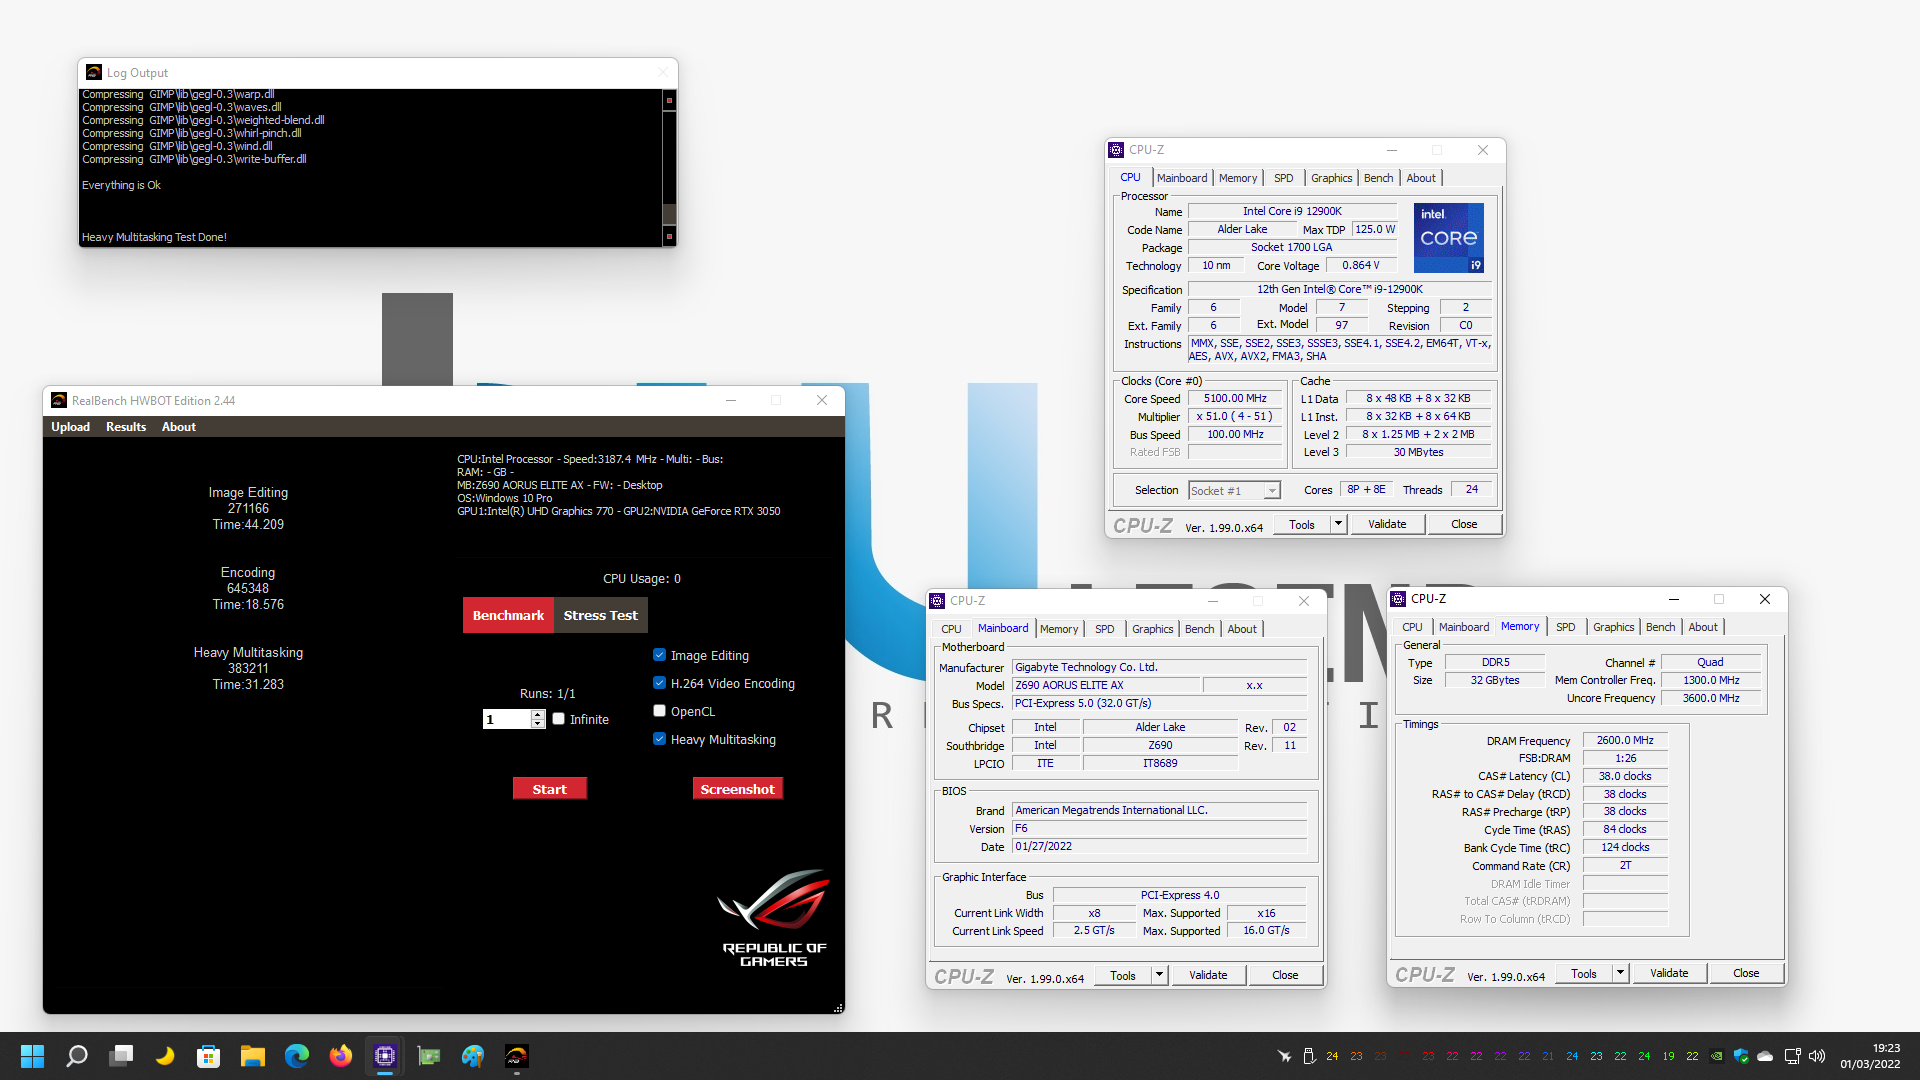Click Log Output scrollbar down arrow
This screenshot has width=1920, height=1080.
pos(670,237)
